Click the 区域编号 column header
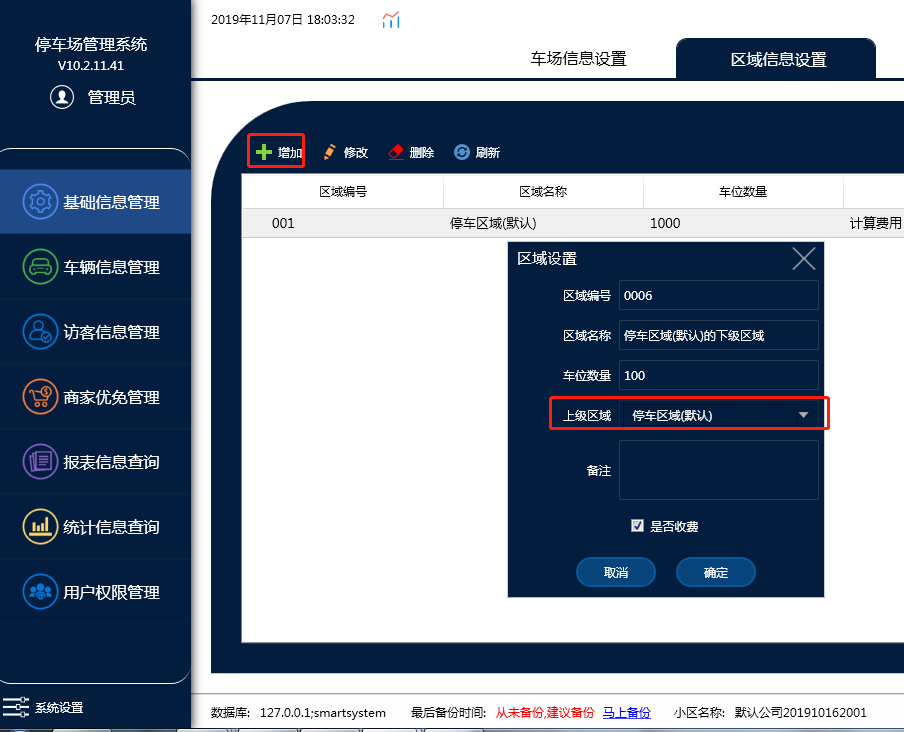 (343, 192)
